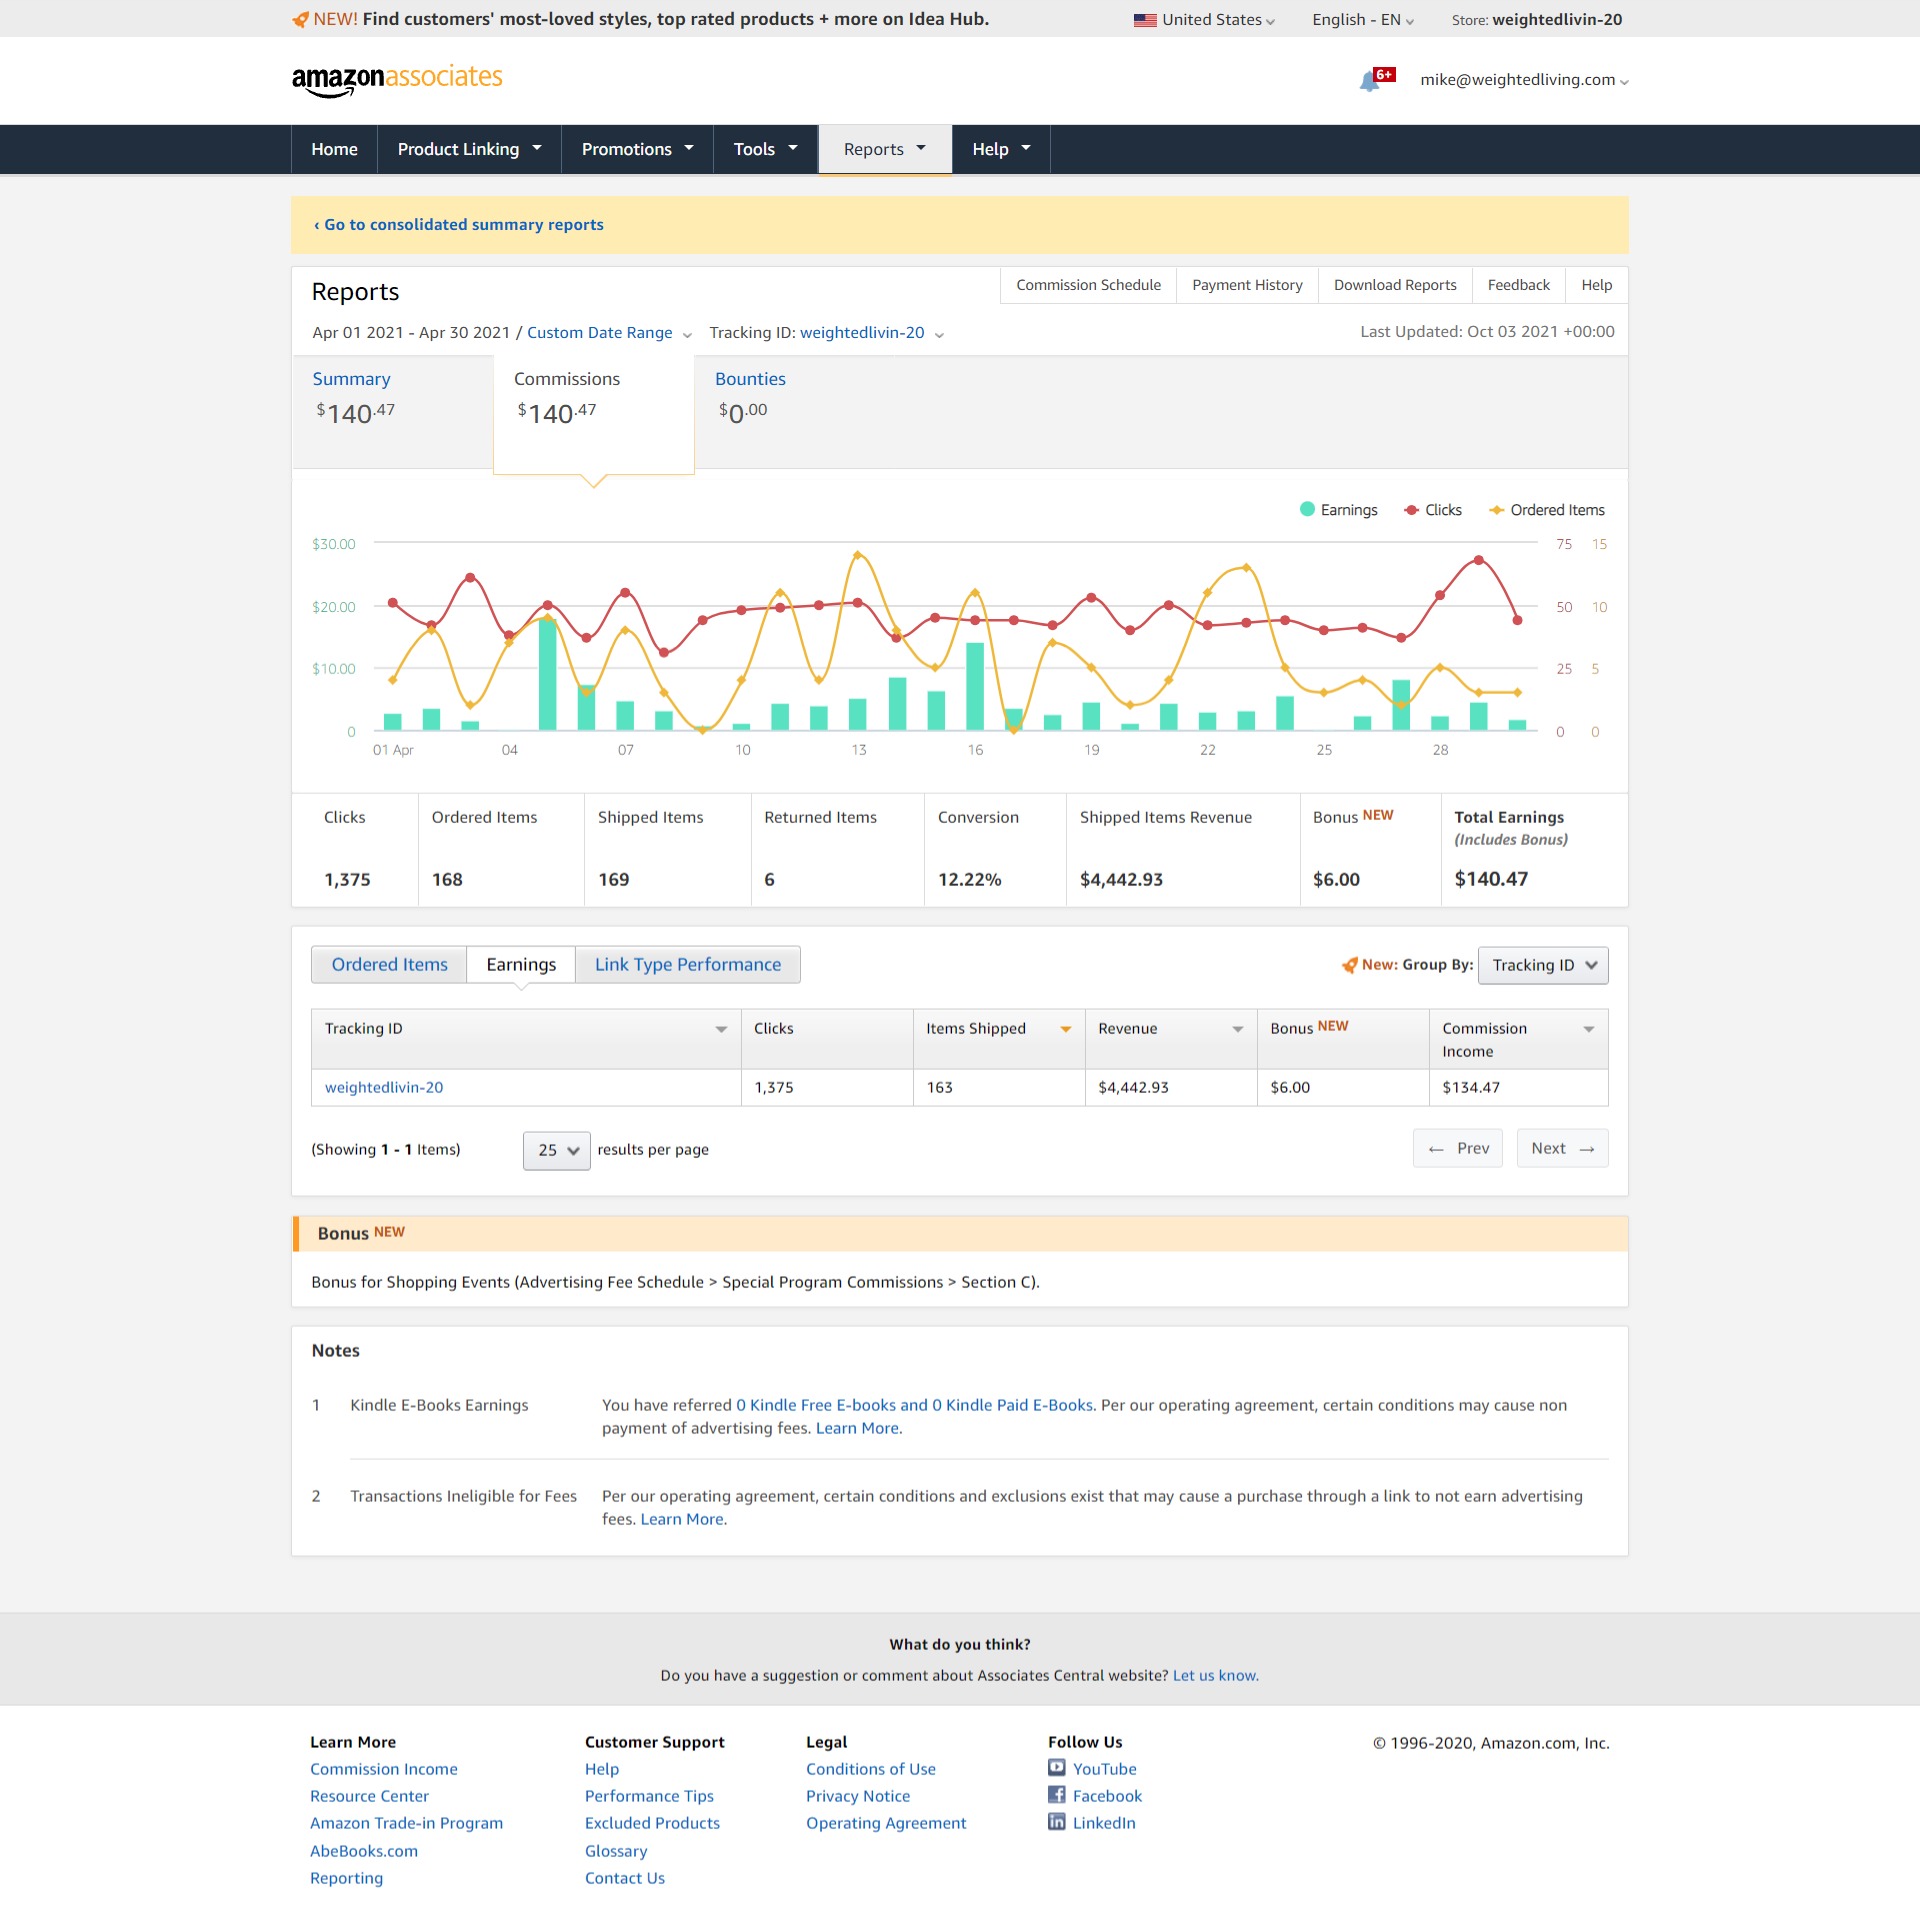Toggle Ordered Items series in chart legend
Screen dimensions: 1920x1932
click(x=1547, y=510)
